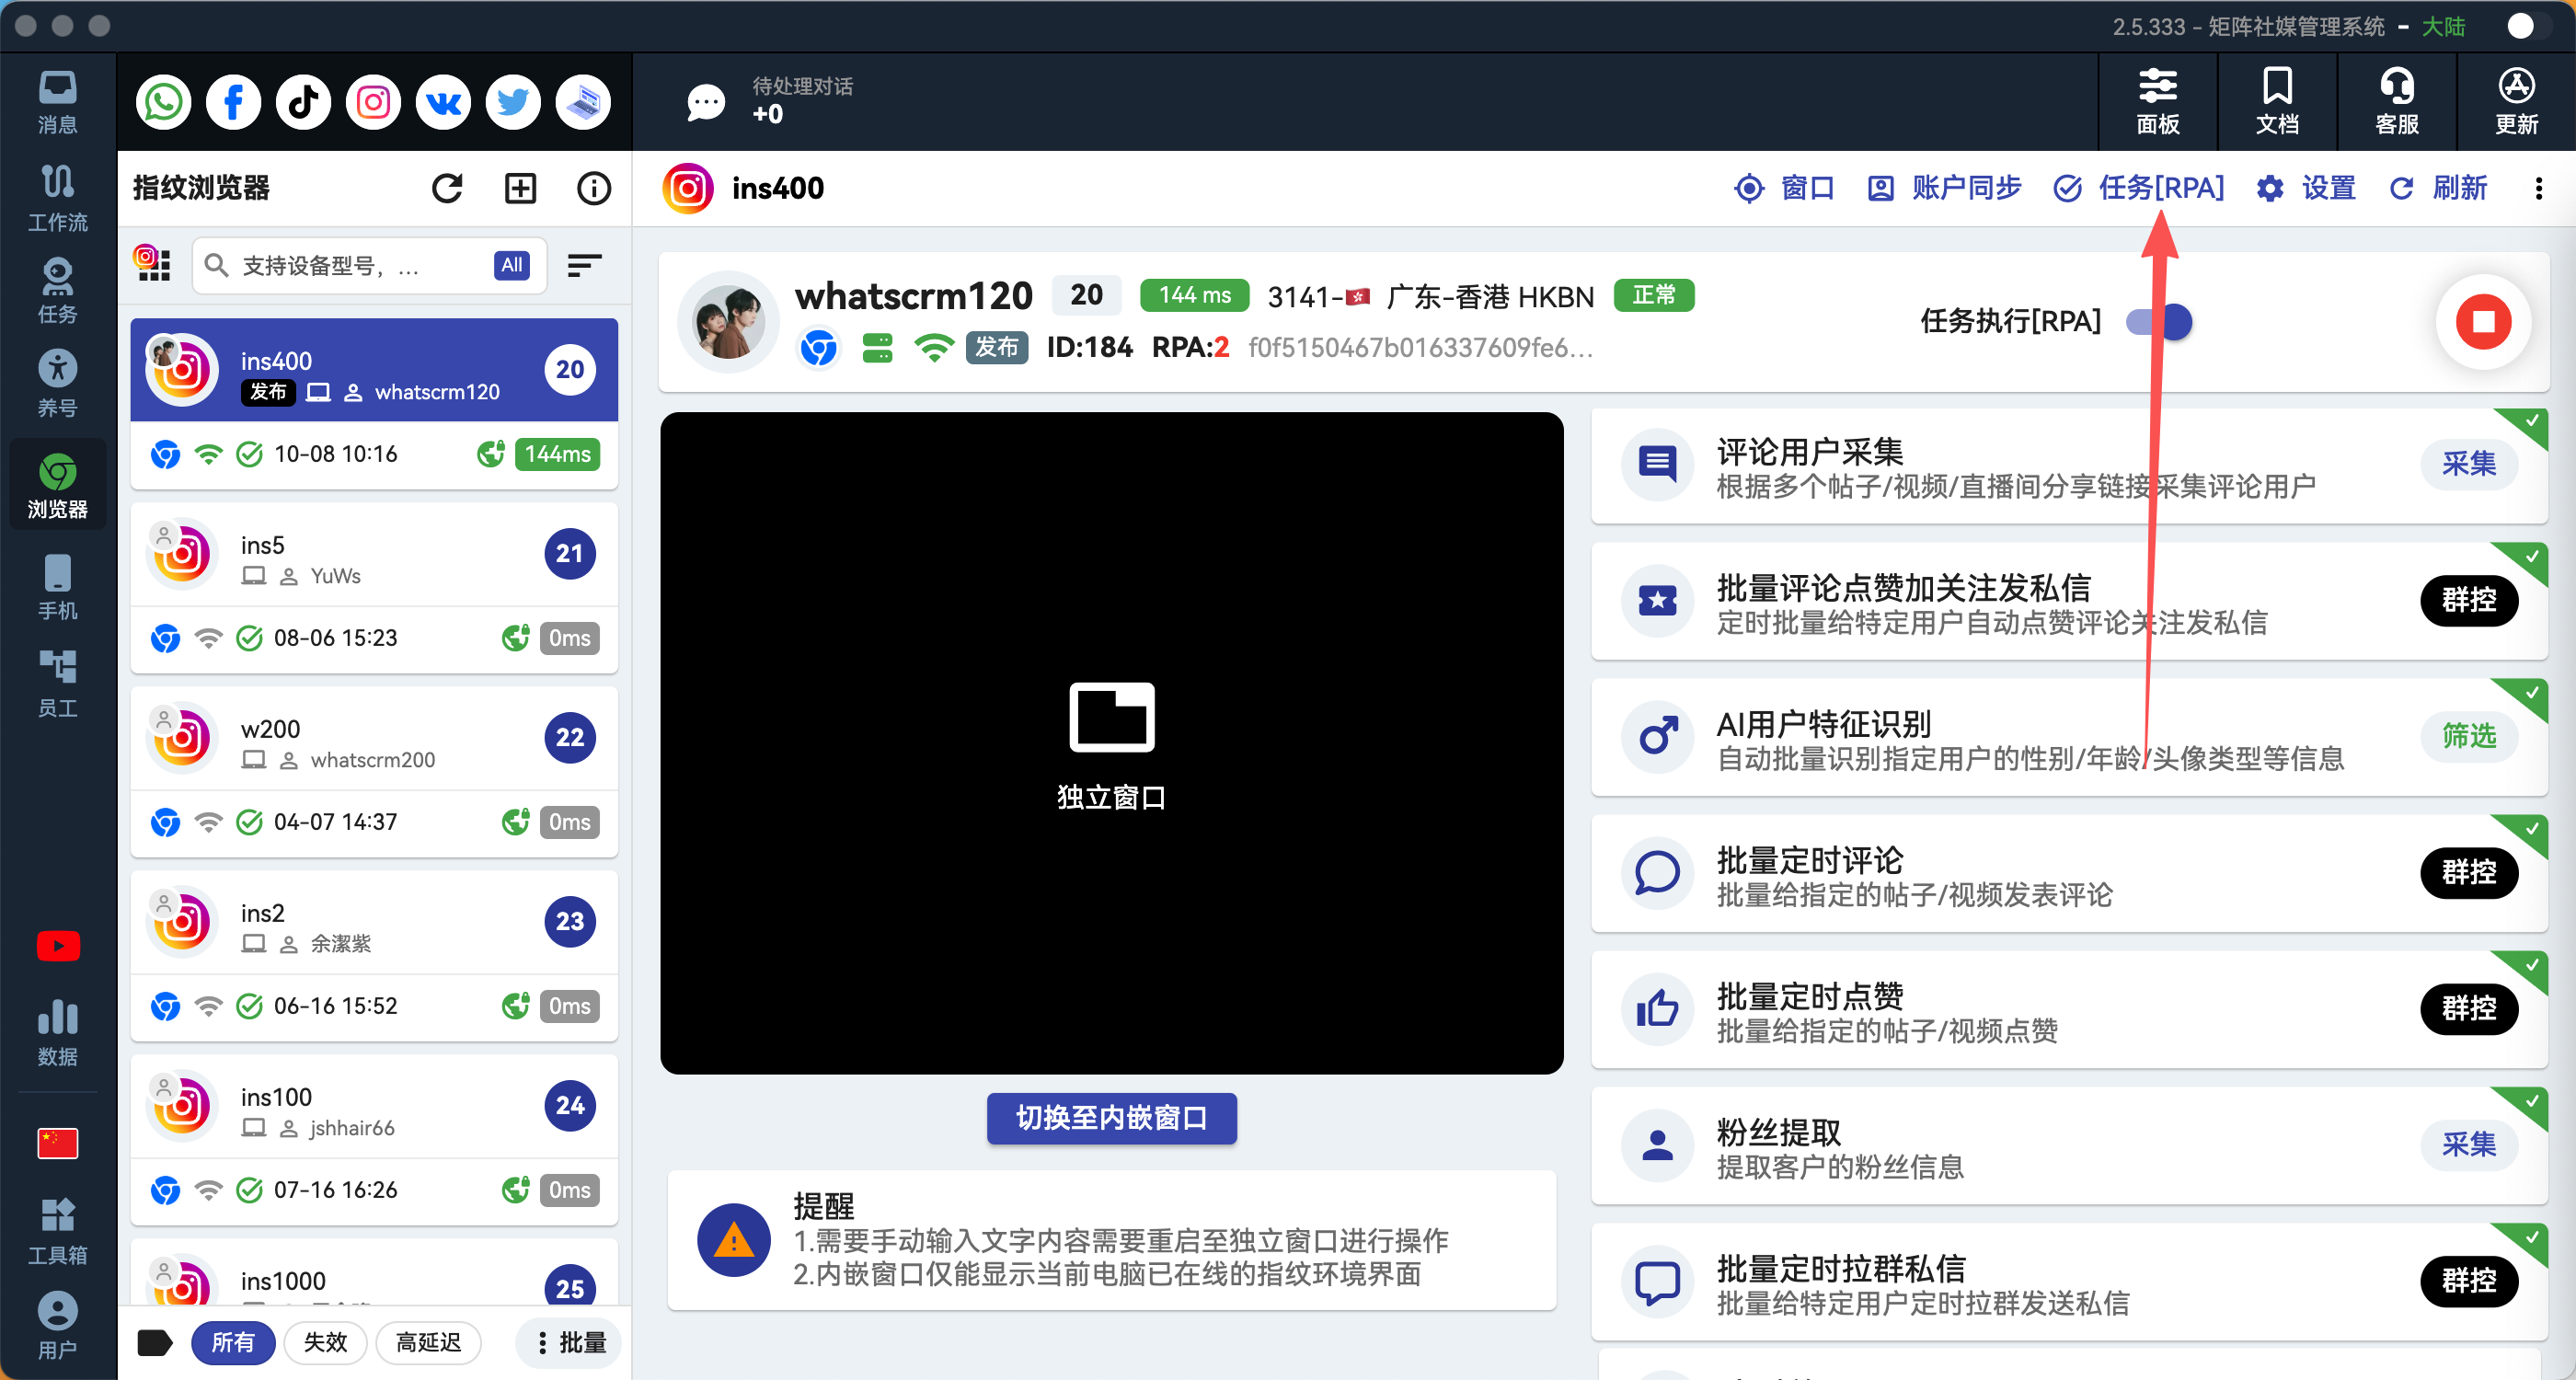Add new browser with plus icon
Viewport: 2576px width, 1380px height.
pyautogui.click(x=520, y=188)
